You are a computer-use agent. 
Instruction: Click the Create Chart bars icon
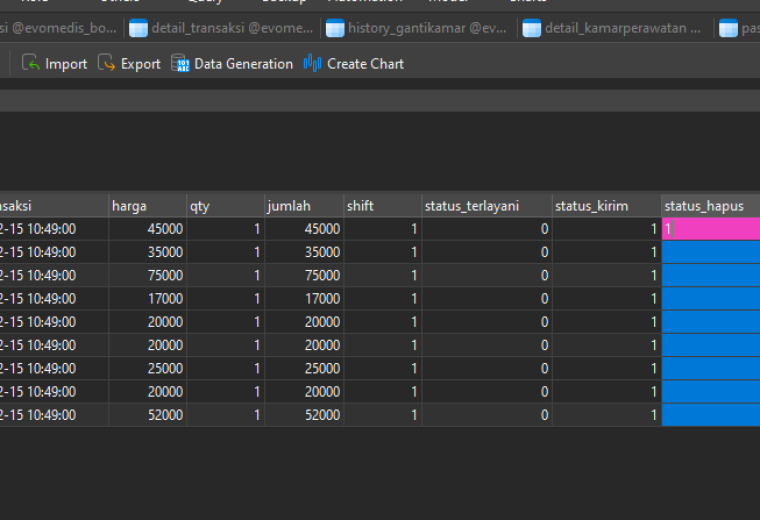tap(313, 63)
